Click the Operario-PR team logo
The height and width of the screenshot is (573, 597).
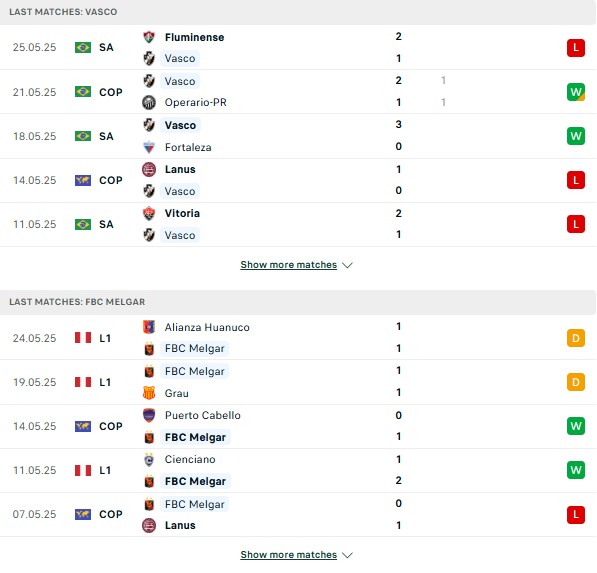[149, 102]
